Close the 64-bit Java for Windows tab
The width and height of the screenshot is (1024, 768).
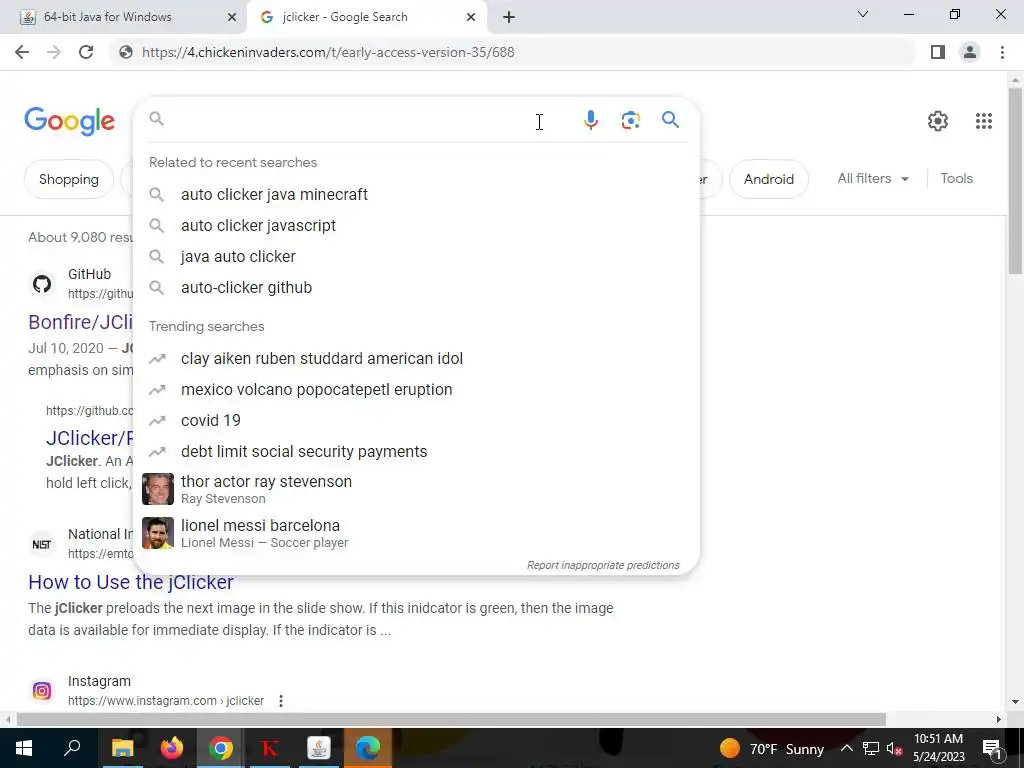click(x=232, y=17)
